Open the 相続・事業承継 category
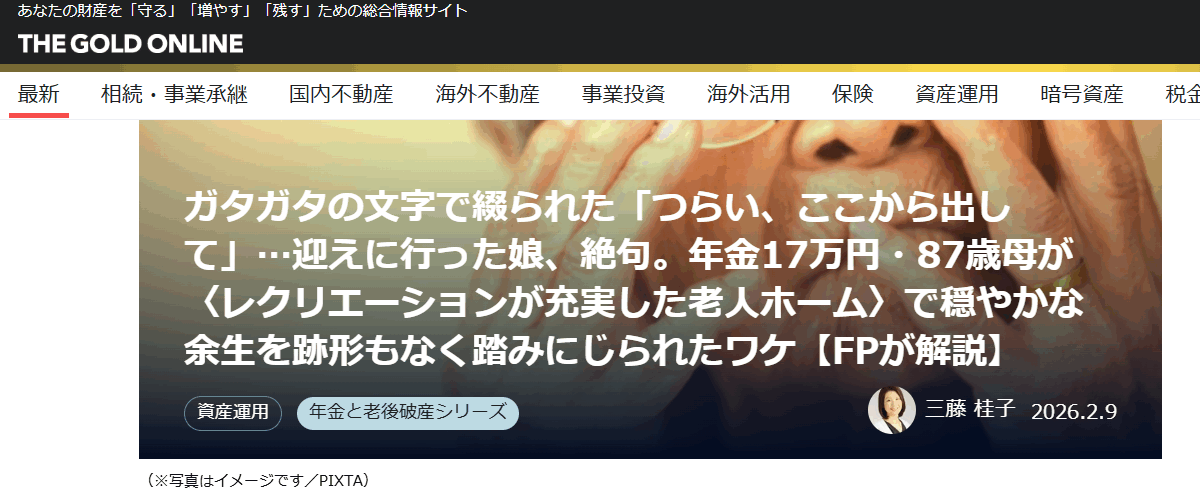Screen dimensions: 1200x501 [x=174, y=95]
